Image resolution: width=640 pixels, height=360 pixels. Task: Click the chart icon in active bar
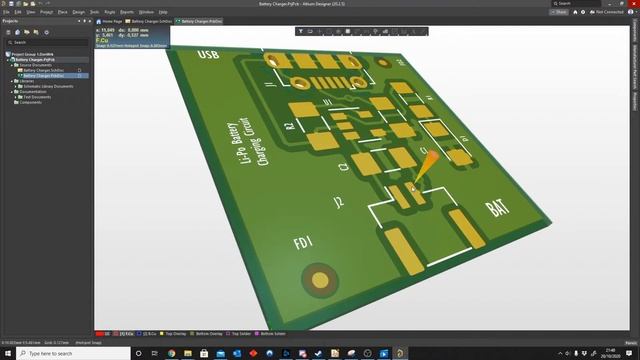tap(385, 31)
